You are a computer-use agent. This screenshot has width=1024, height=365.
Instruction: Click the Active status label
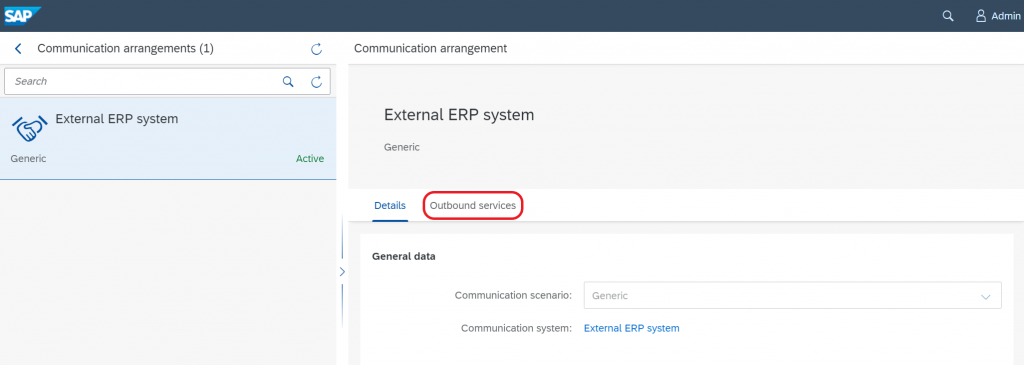[x=310, y=159]
